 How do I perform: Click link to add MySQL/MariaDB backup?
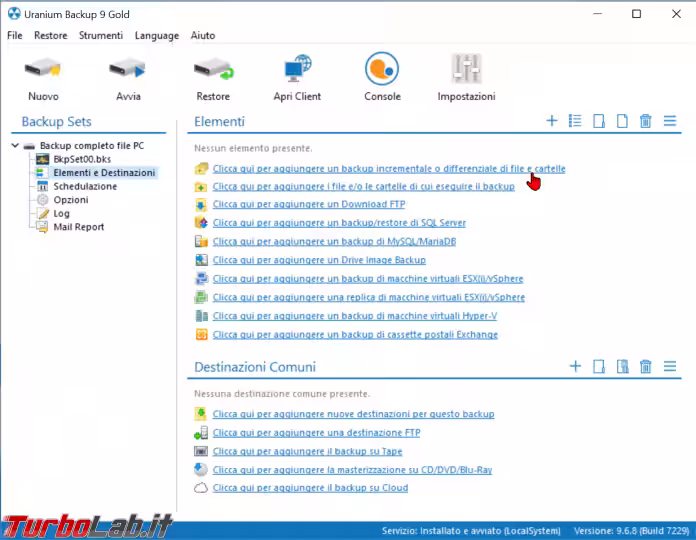pos(334,241)
